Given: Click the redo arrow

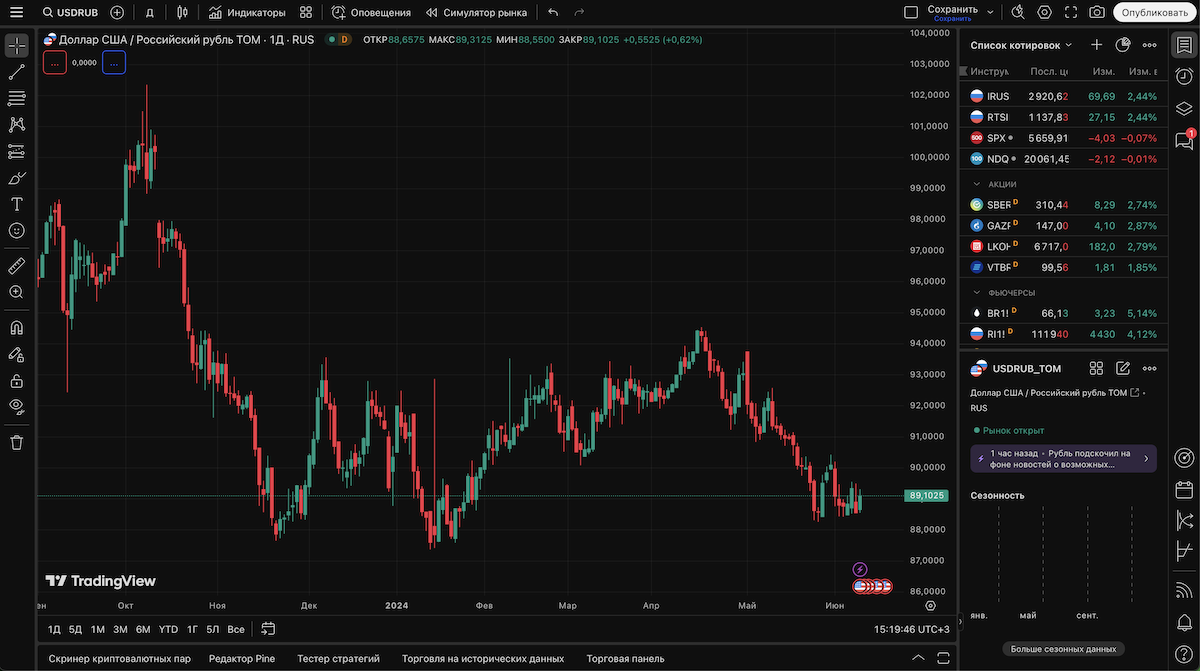Looking at the screenshot, I should [581, 13].
